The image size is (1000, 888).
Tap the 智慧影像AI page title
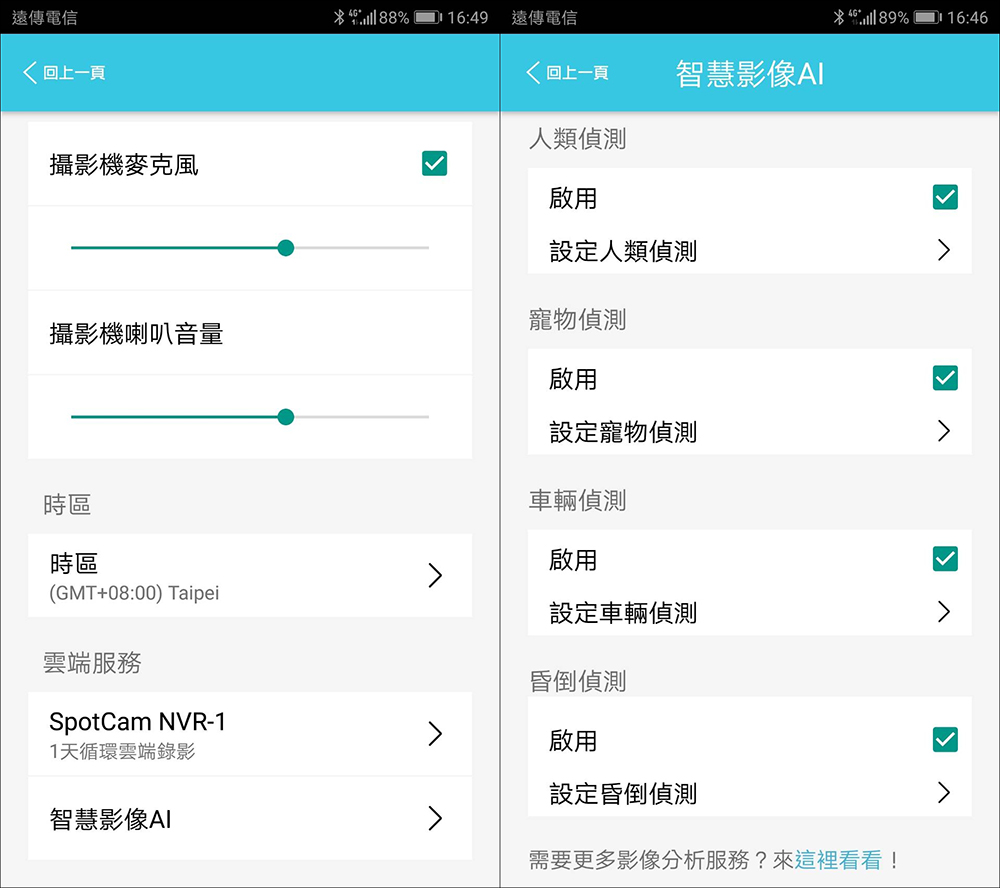pyautogui.click(x=750, y=73)
